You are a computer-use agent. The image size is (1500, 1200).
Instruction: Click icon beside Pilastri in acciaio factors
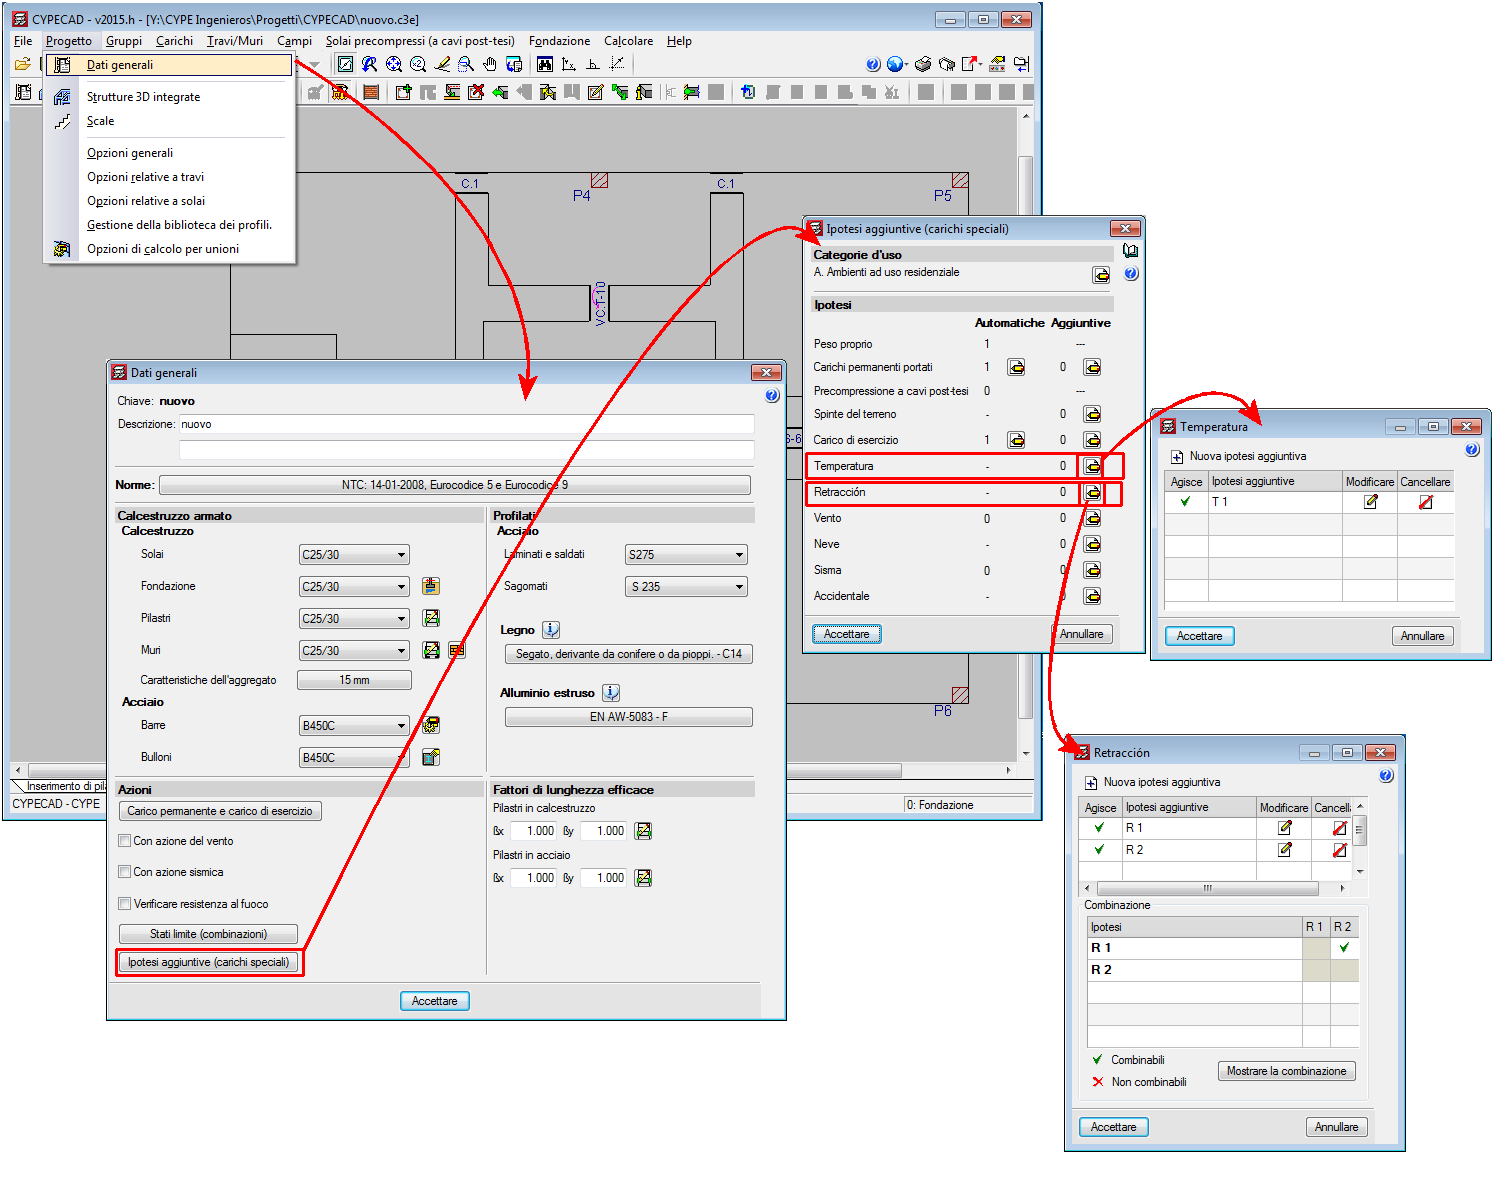click(x=643, y=878)
